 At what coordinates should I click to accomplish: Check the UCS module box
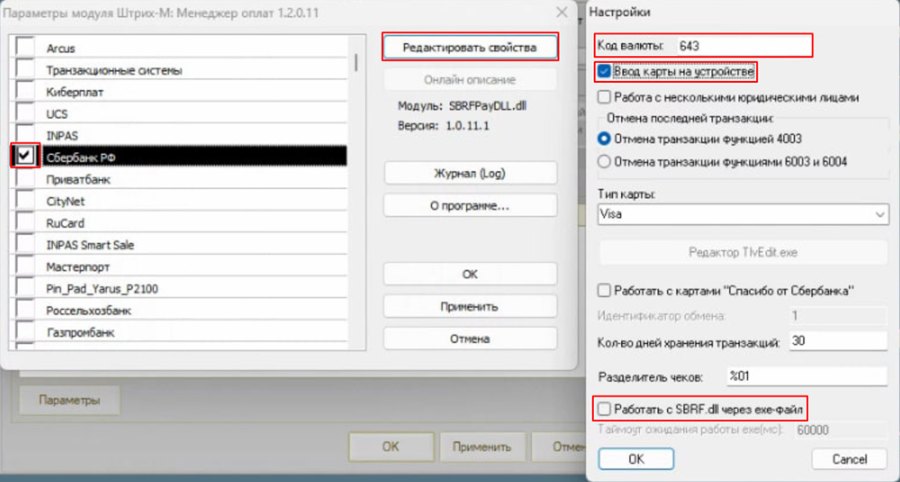click(x=25, y=114)
